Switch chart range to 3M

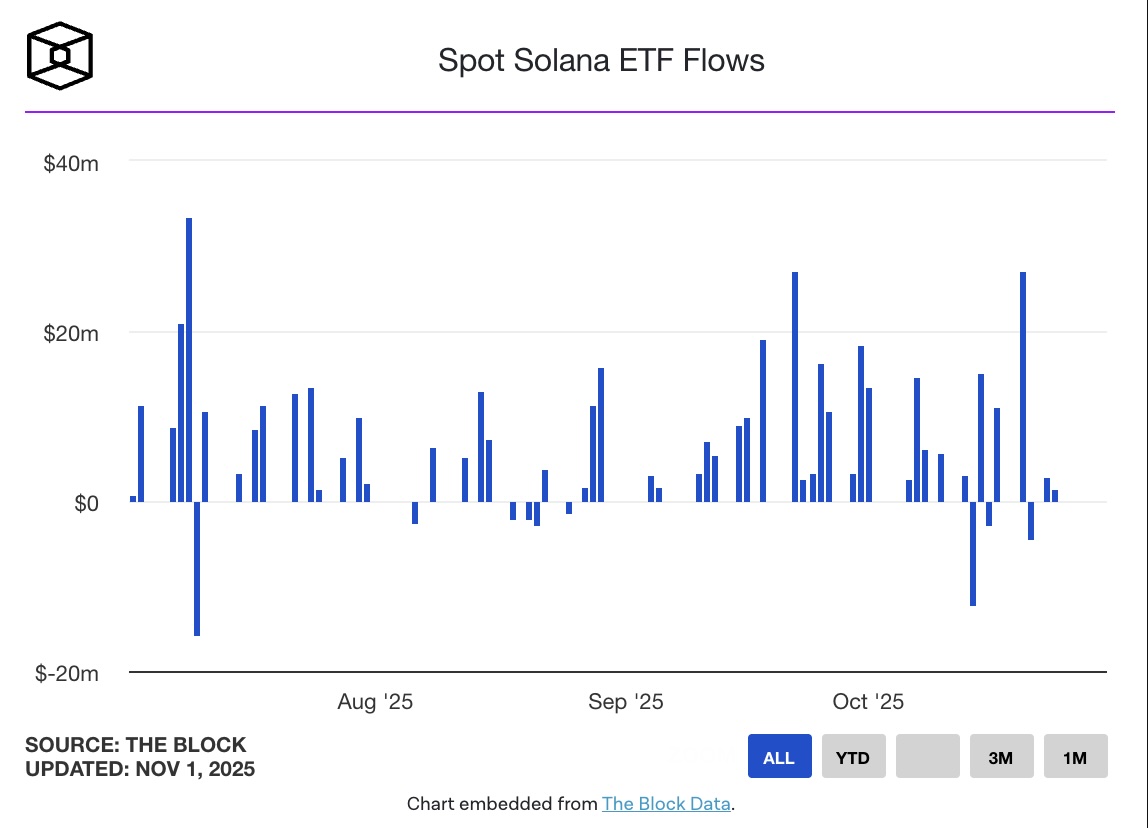click(x=1001, y=757)
